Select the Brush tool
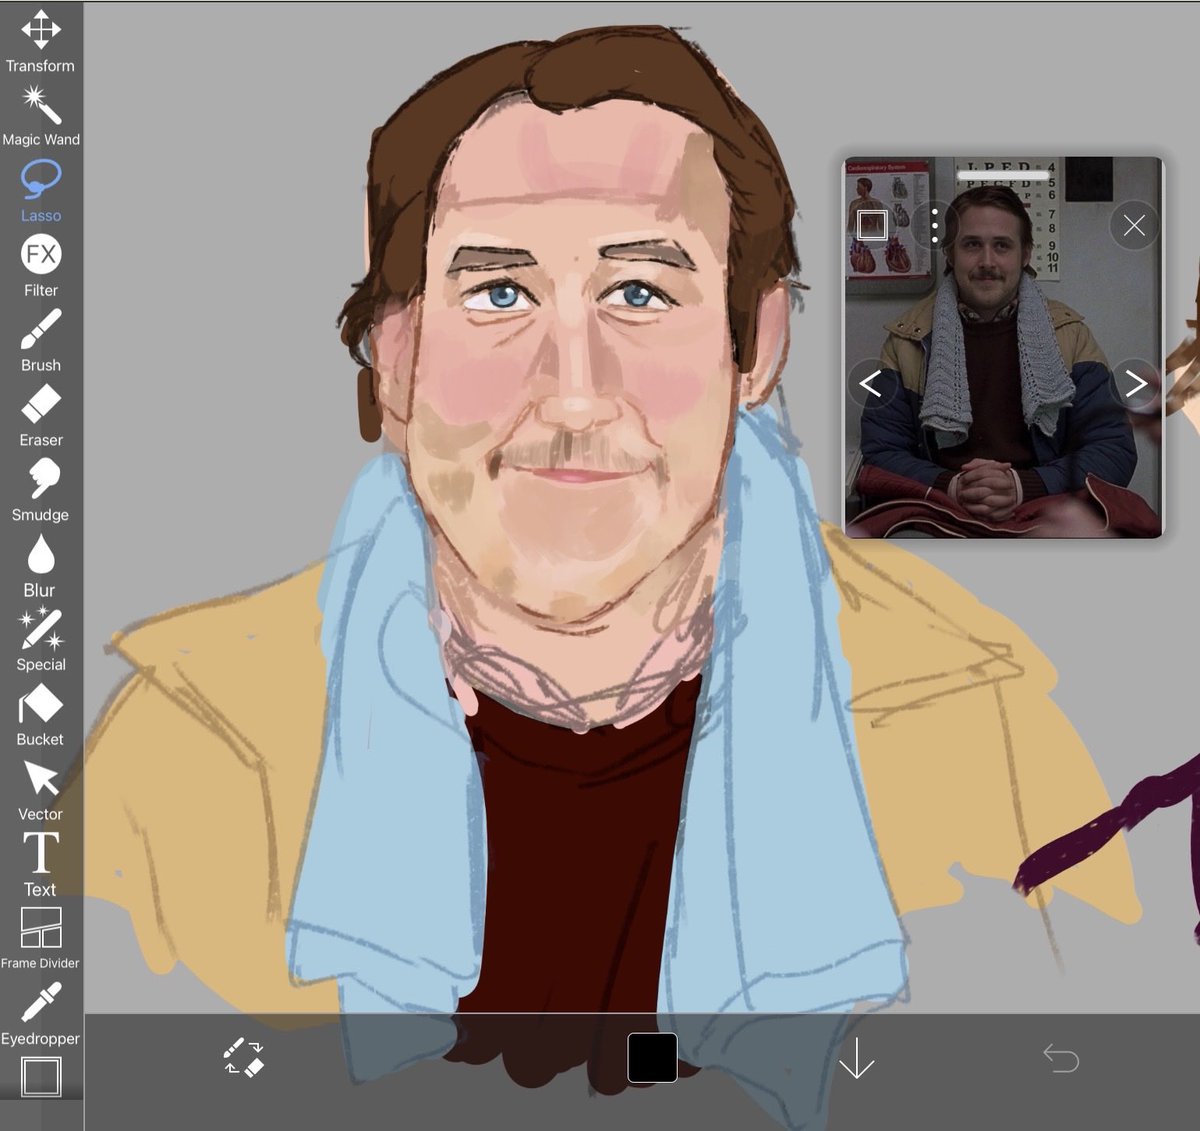Screen dimensions: 1200x1131 click(40, 341)
